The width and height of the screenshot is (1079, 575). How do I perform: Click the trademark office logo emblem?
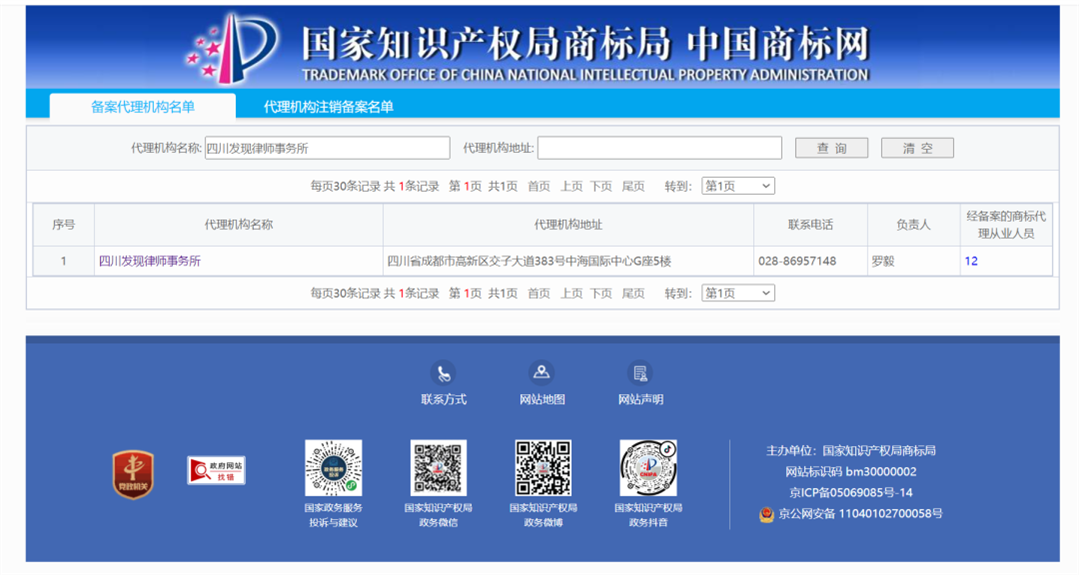point(233,47)
